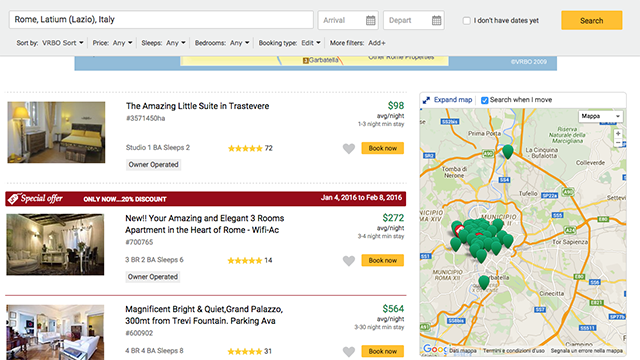Select the map pin near Prima Porta

(x=507, y=151)
